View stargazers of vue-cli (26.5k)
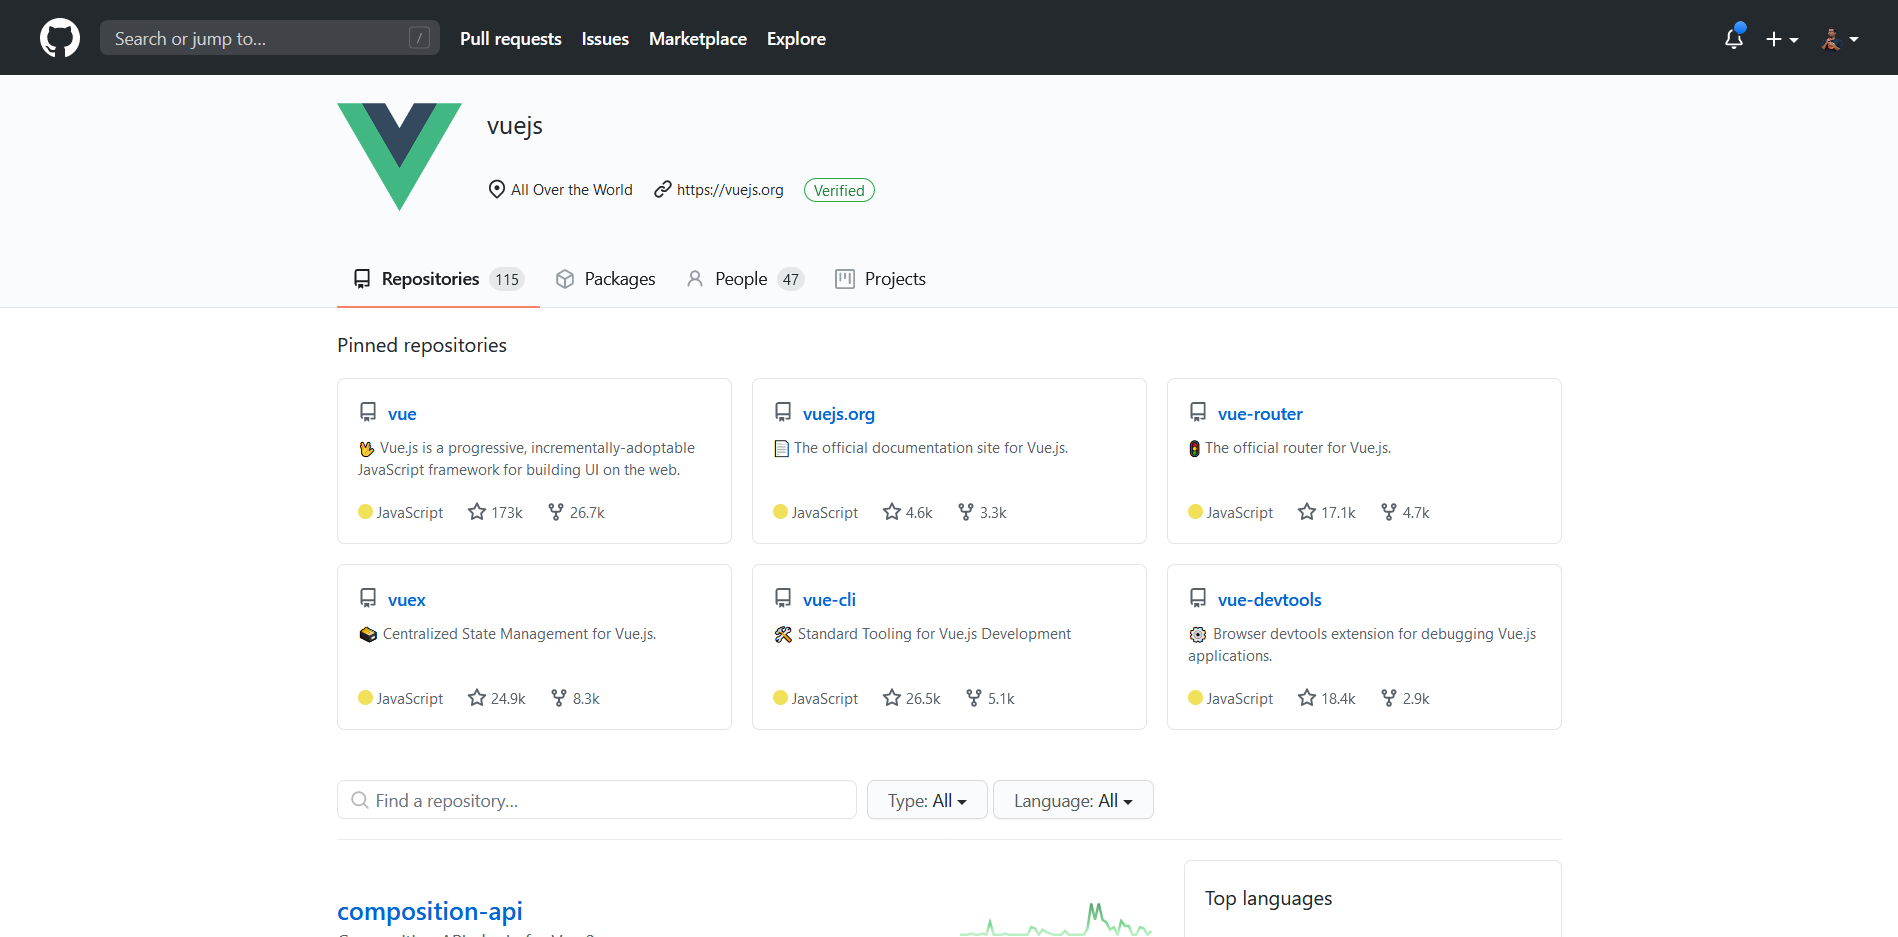This screenshot has width=1898, height=937. [x=911, y=698]
